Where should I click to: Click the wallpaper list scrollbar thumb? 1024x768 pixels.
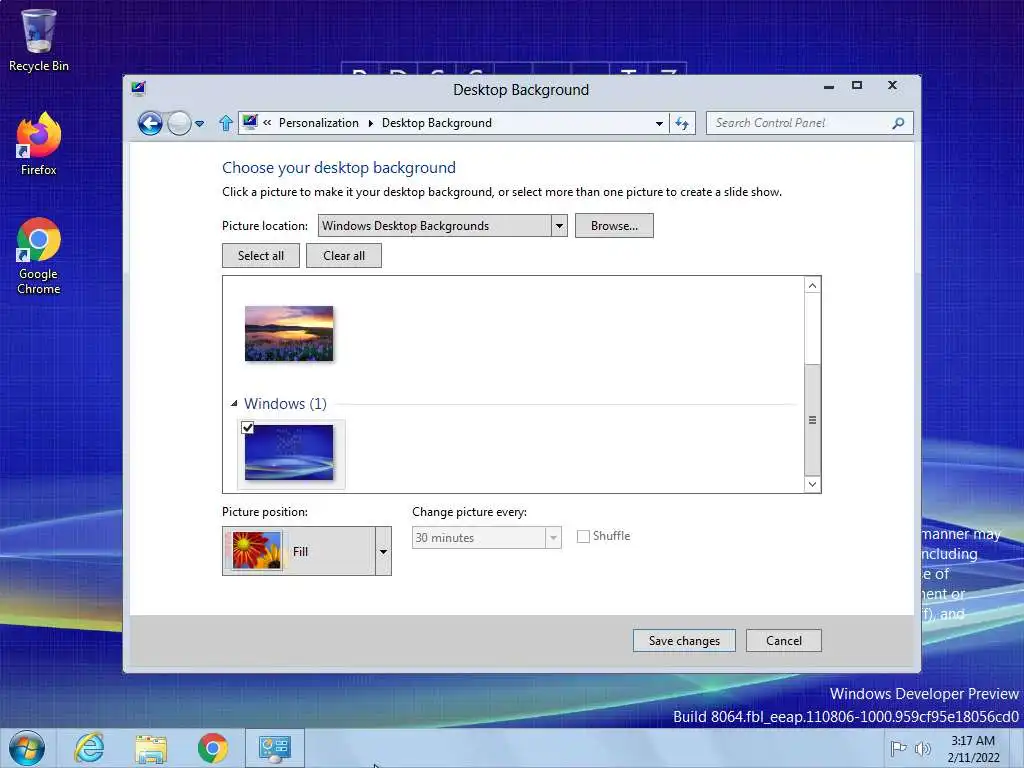[x=812, y=420]
